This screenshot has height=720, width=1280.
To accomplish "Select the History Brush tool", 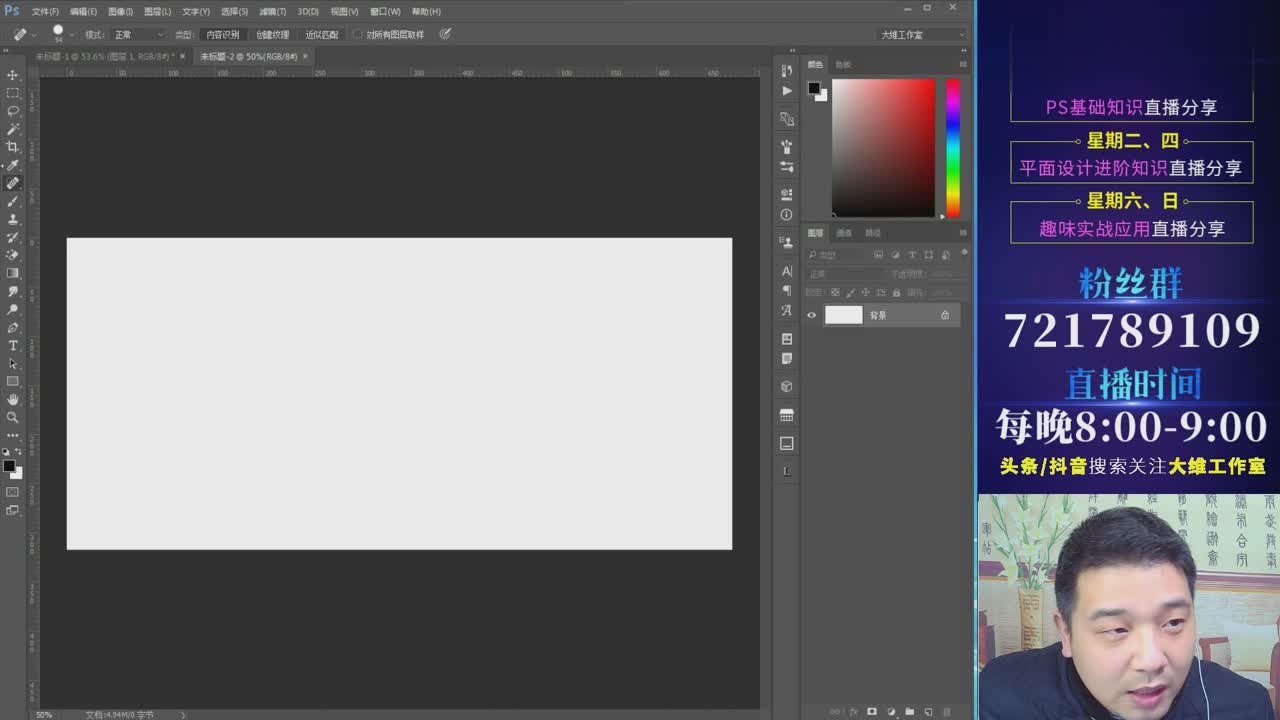I will pos(13,237).
